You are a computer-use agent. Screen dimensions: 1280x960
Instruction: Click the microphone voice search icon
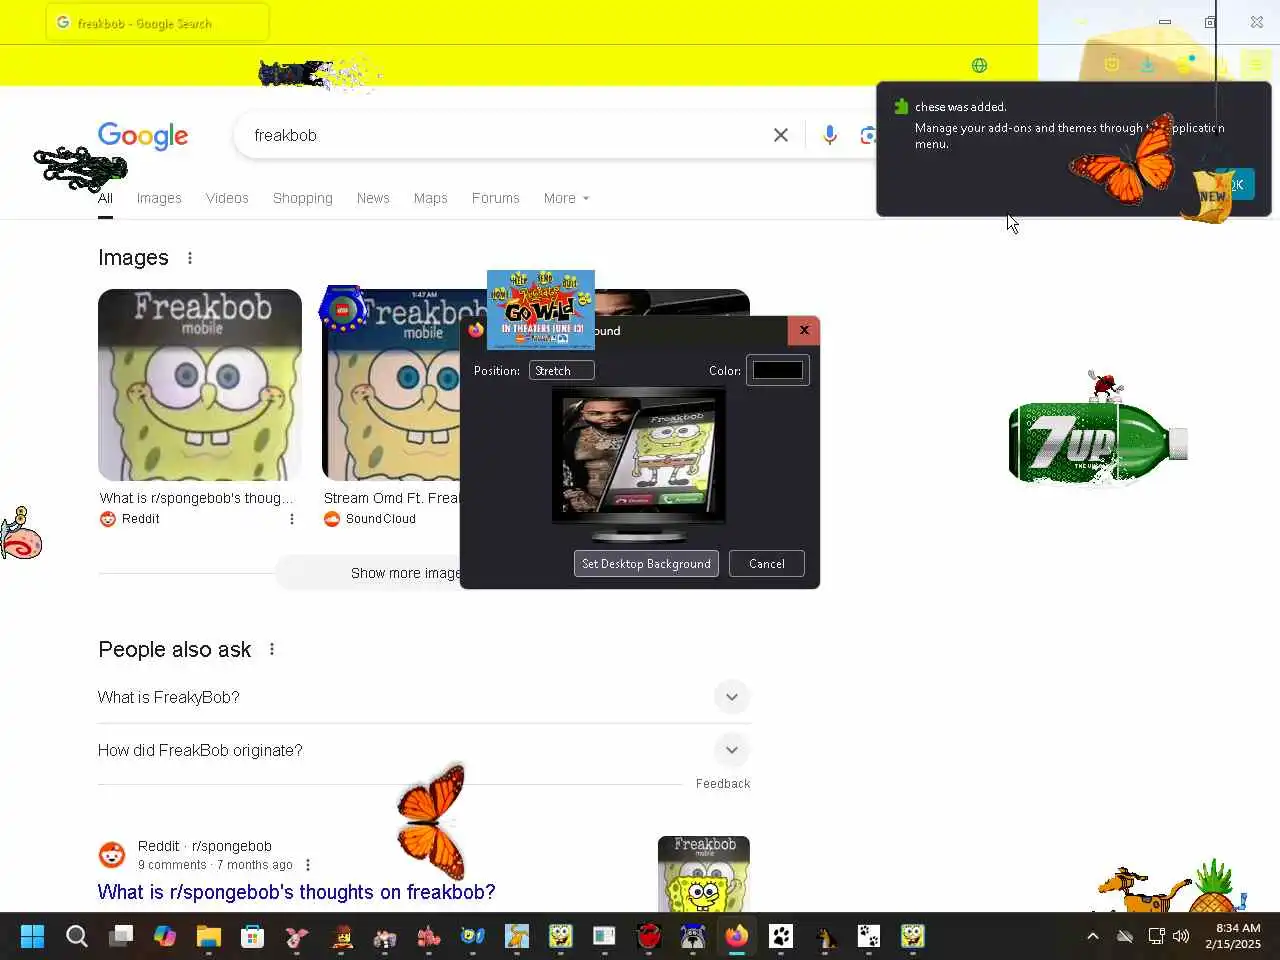click(829, 135)
